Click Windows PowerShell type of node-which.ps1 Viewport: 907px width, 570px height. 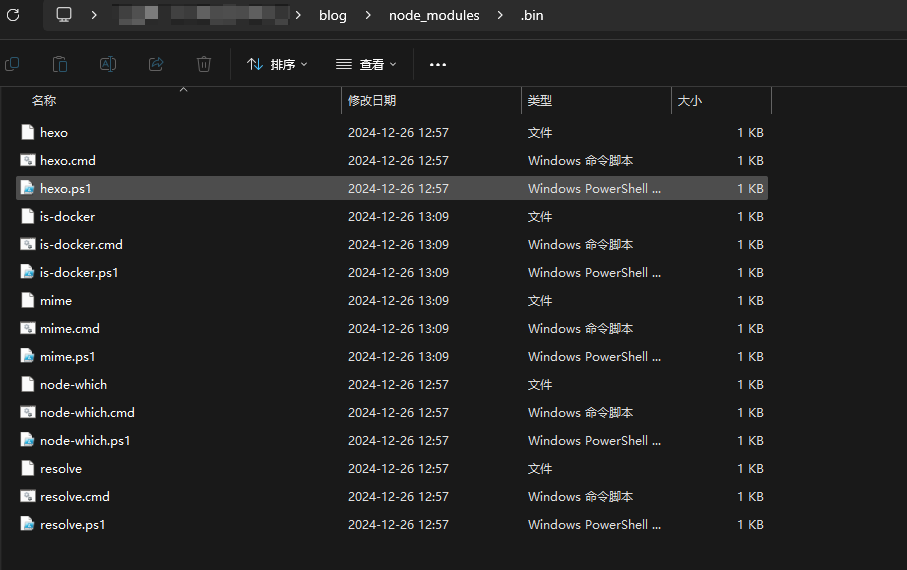point(594,440)
